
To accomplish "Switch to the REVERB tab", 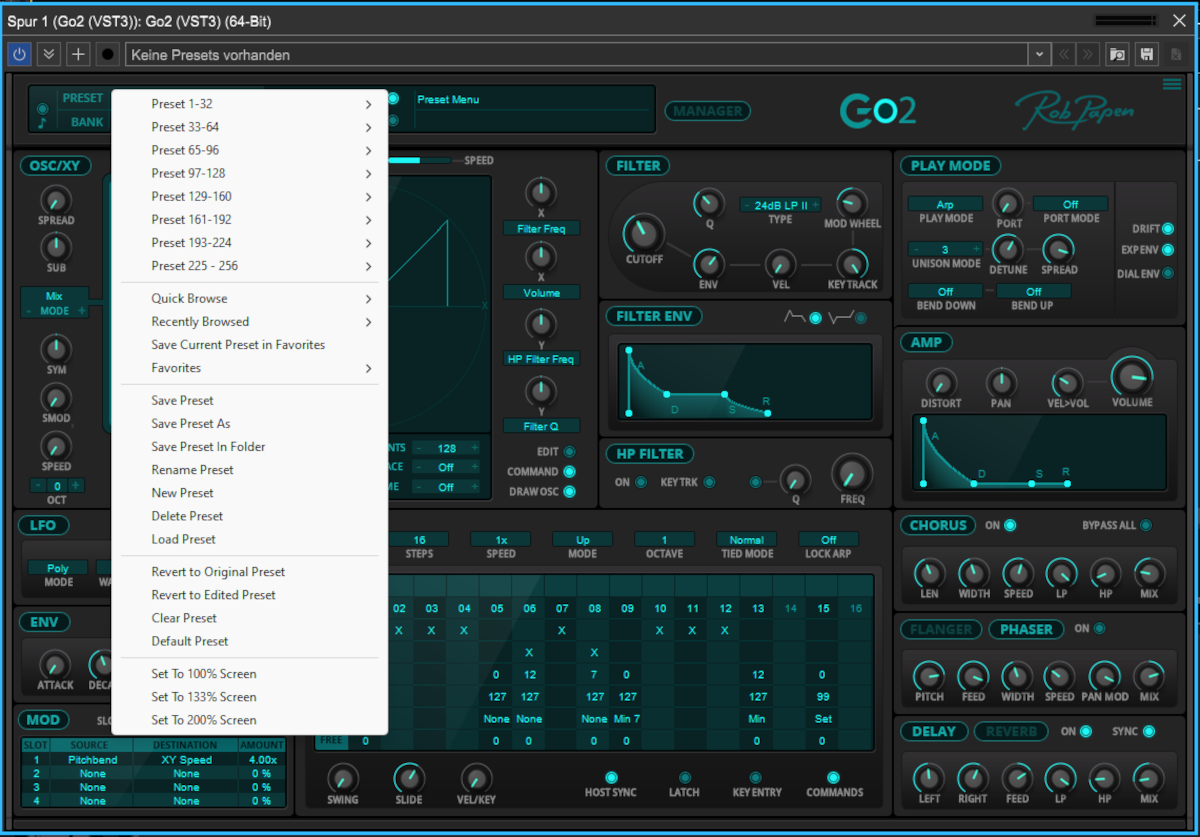I will point(1011,731).
